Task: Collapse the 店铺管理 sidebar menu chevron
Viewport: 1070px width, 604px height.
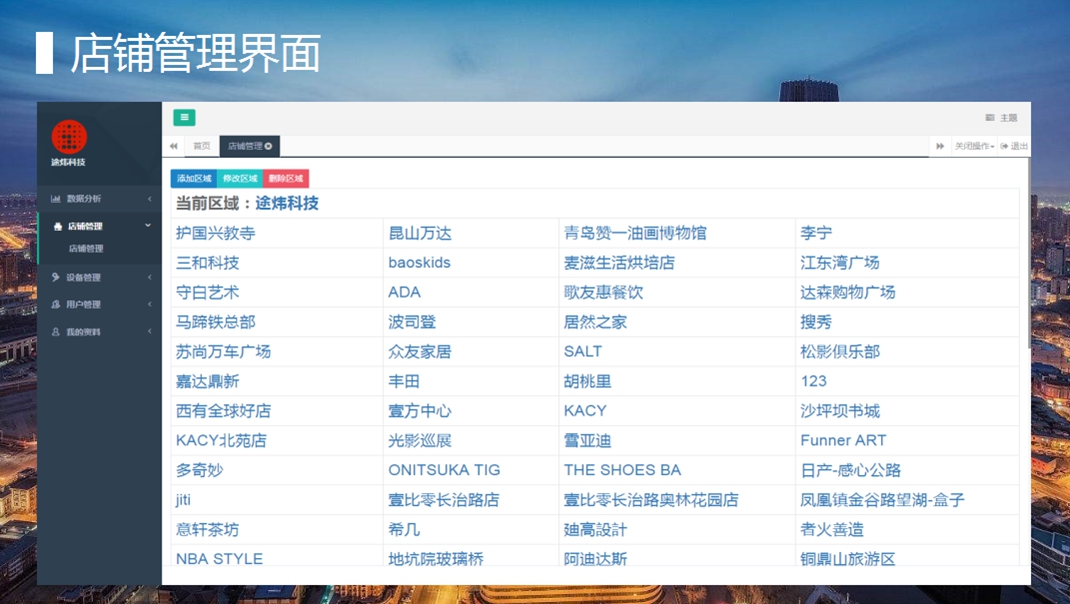Action: (x=148, y=226)
